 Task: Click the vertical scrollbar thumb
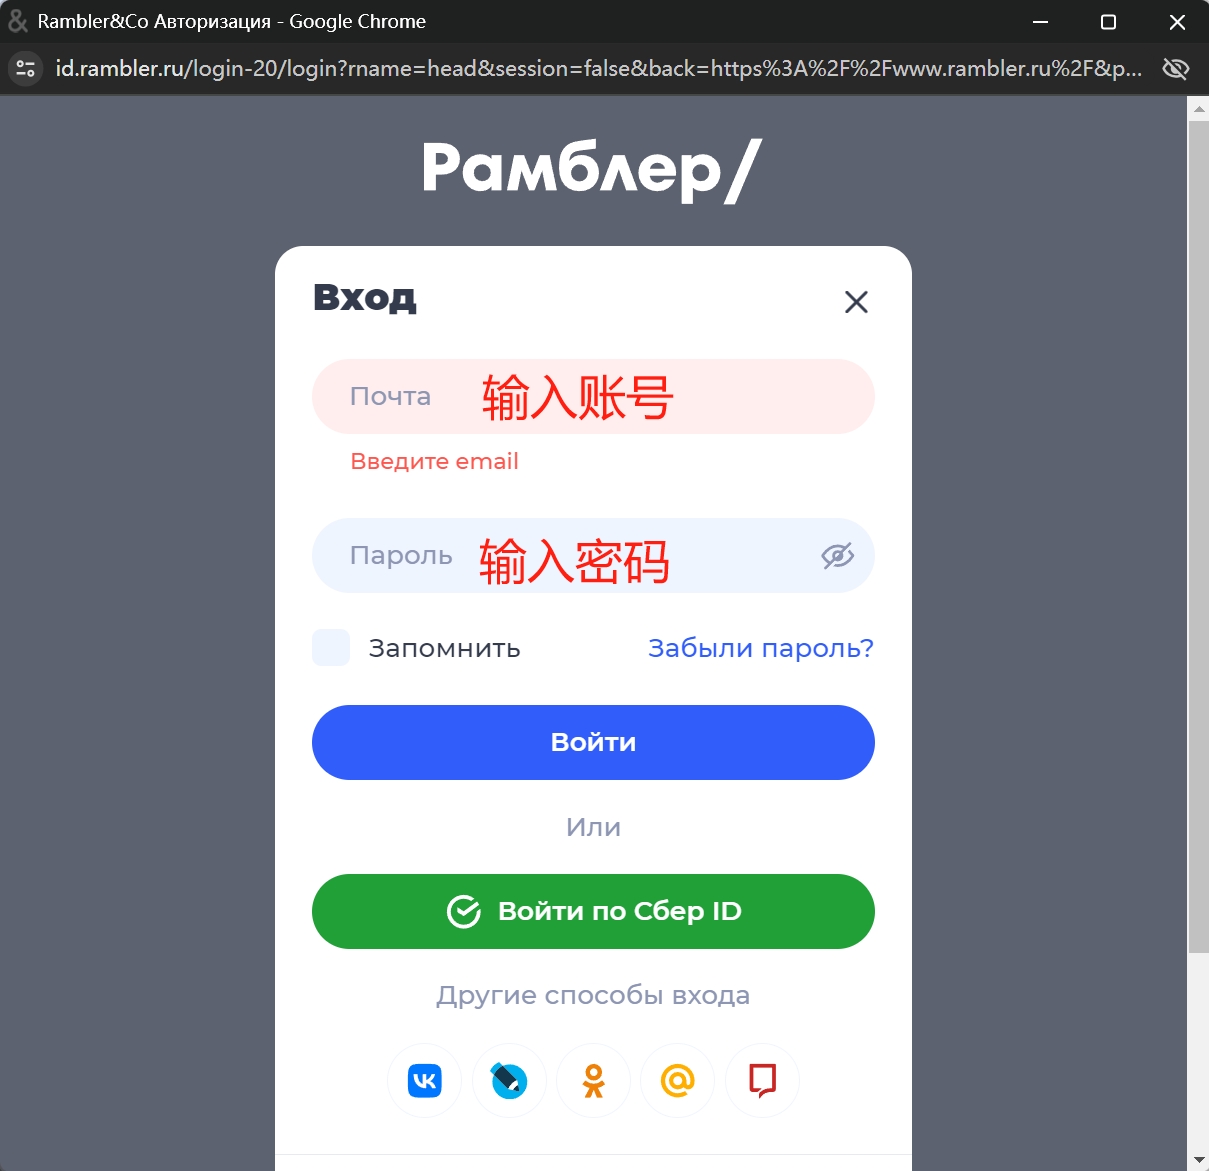pos(1198,537)
